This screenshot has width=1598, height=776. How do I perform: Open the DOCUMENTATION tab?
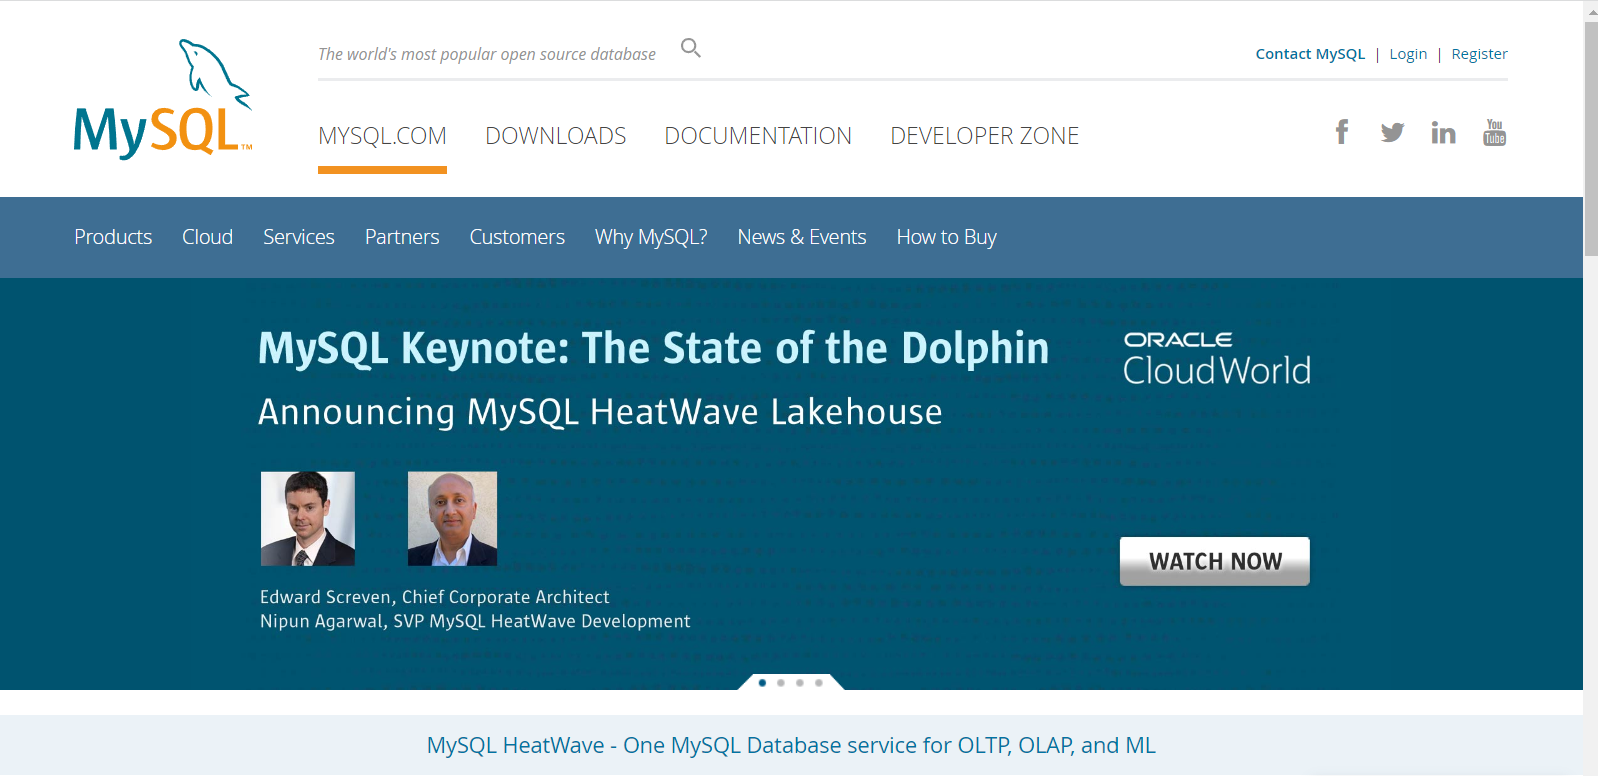click(758, 136)
